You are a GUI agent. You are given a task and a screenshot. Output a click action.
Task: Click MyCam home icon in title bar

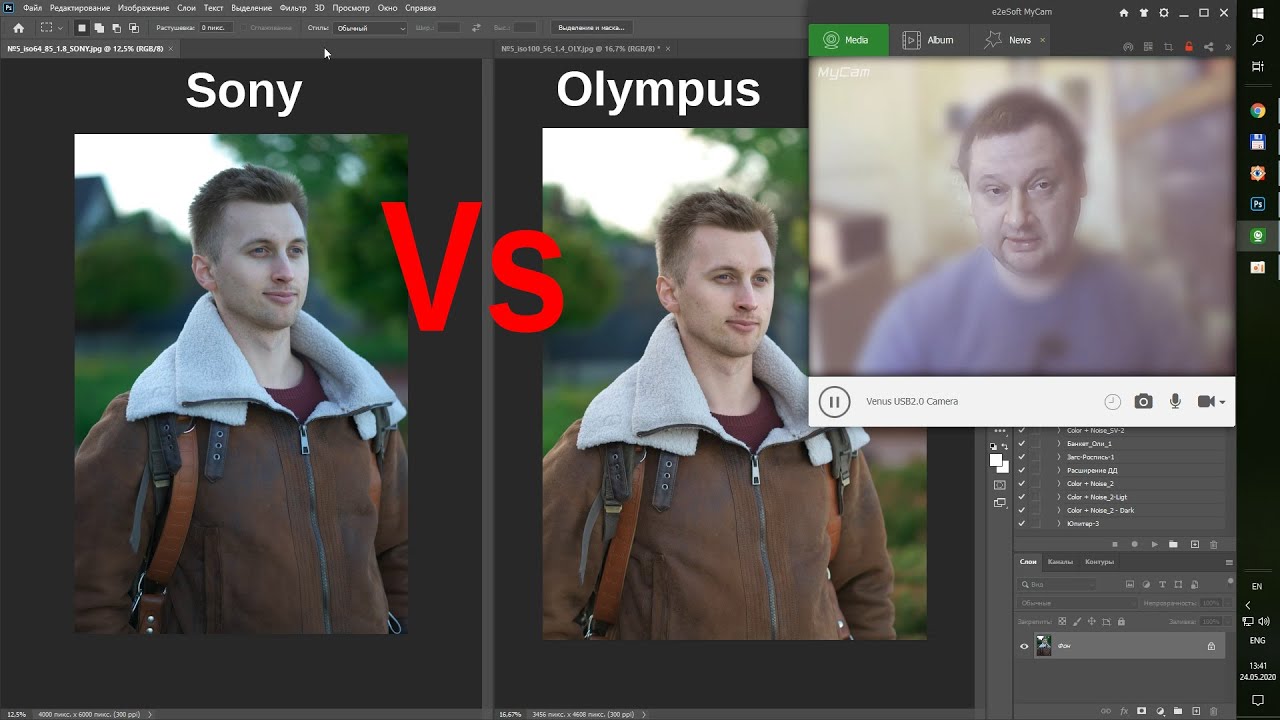coord(1124,13)
